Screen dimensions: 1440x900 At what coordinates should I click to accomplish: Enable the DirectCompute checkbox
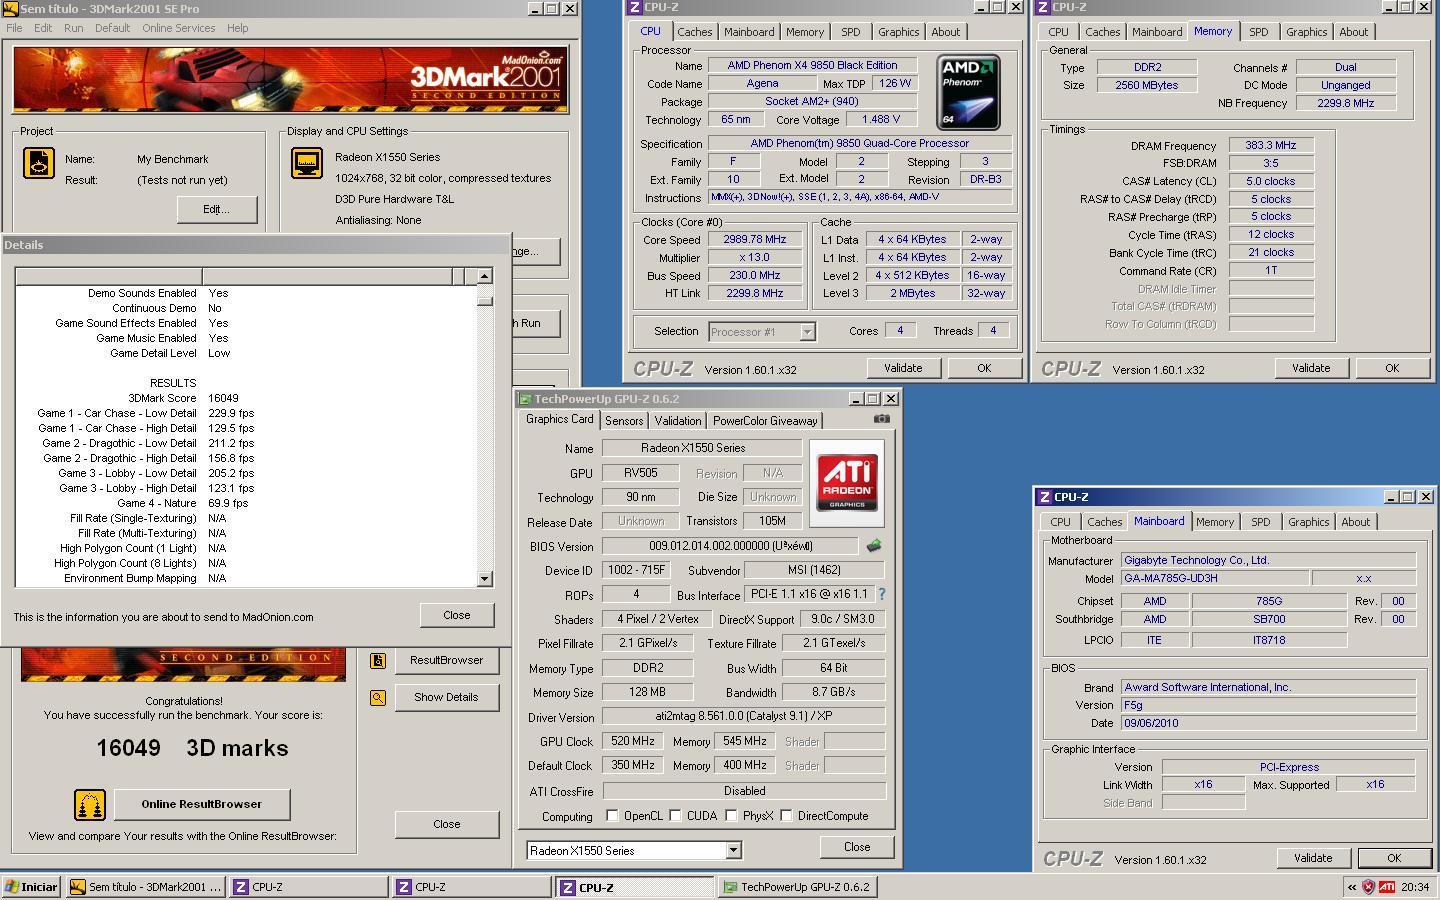[x=786, y=815]
